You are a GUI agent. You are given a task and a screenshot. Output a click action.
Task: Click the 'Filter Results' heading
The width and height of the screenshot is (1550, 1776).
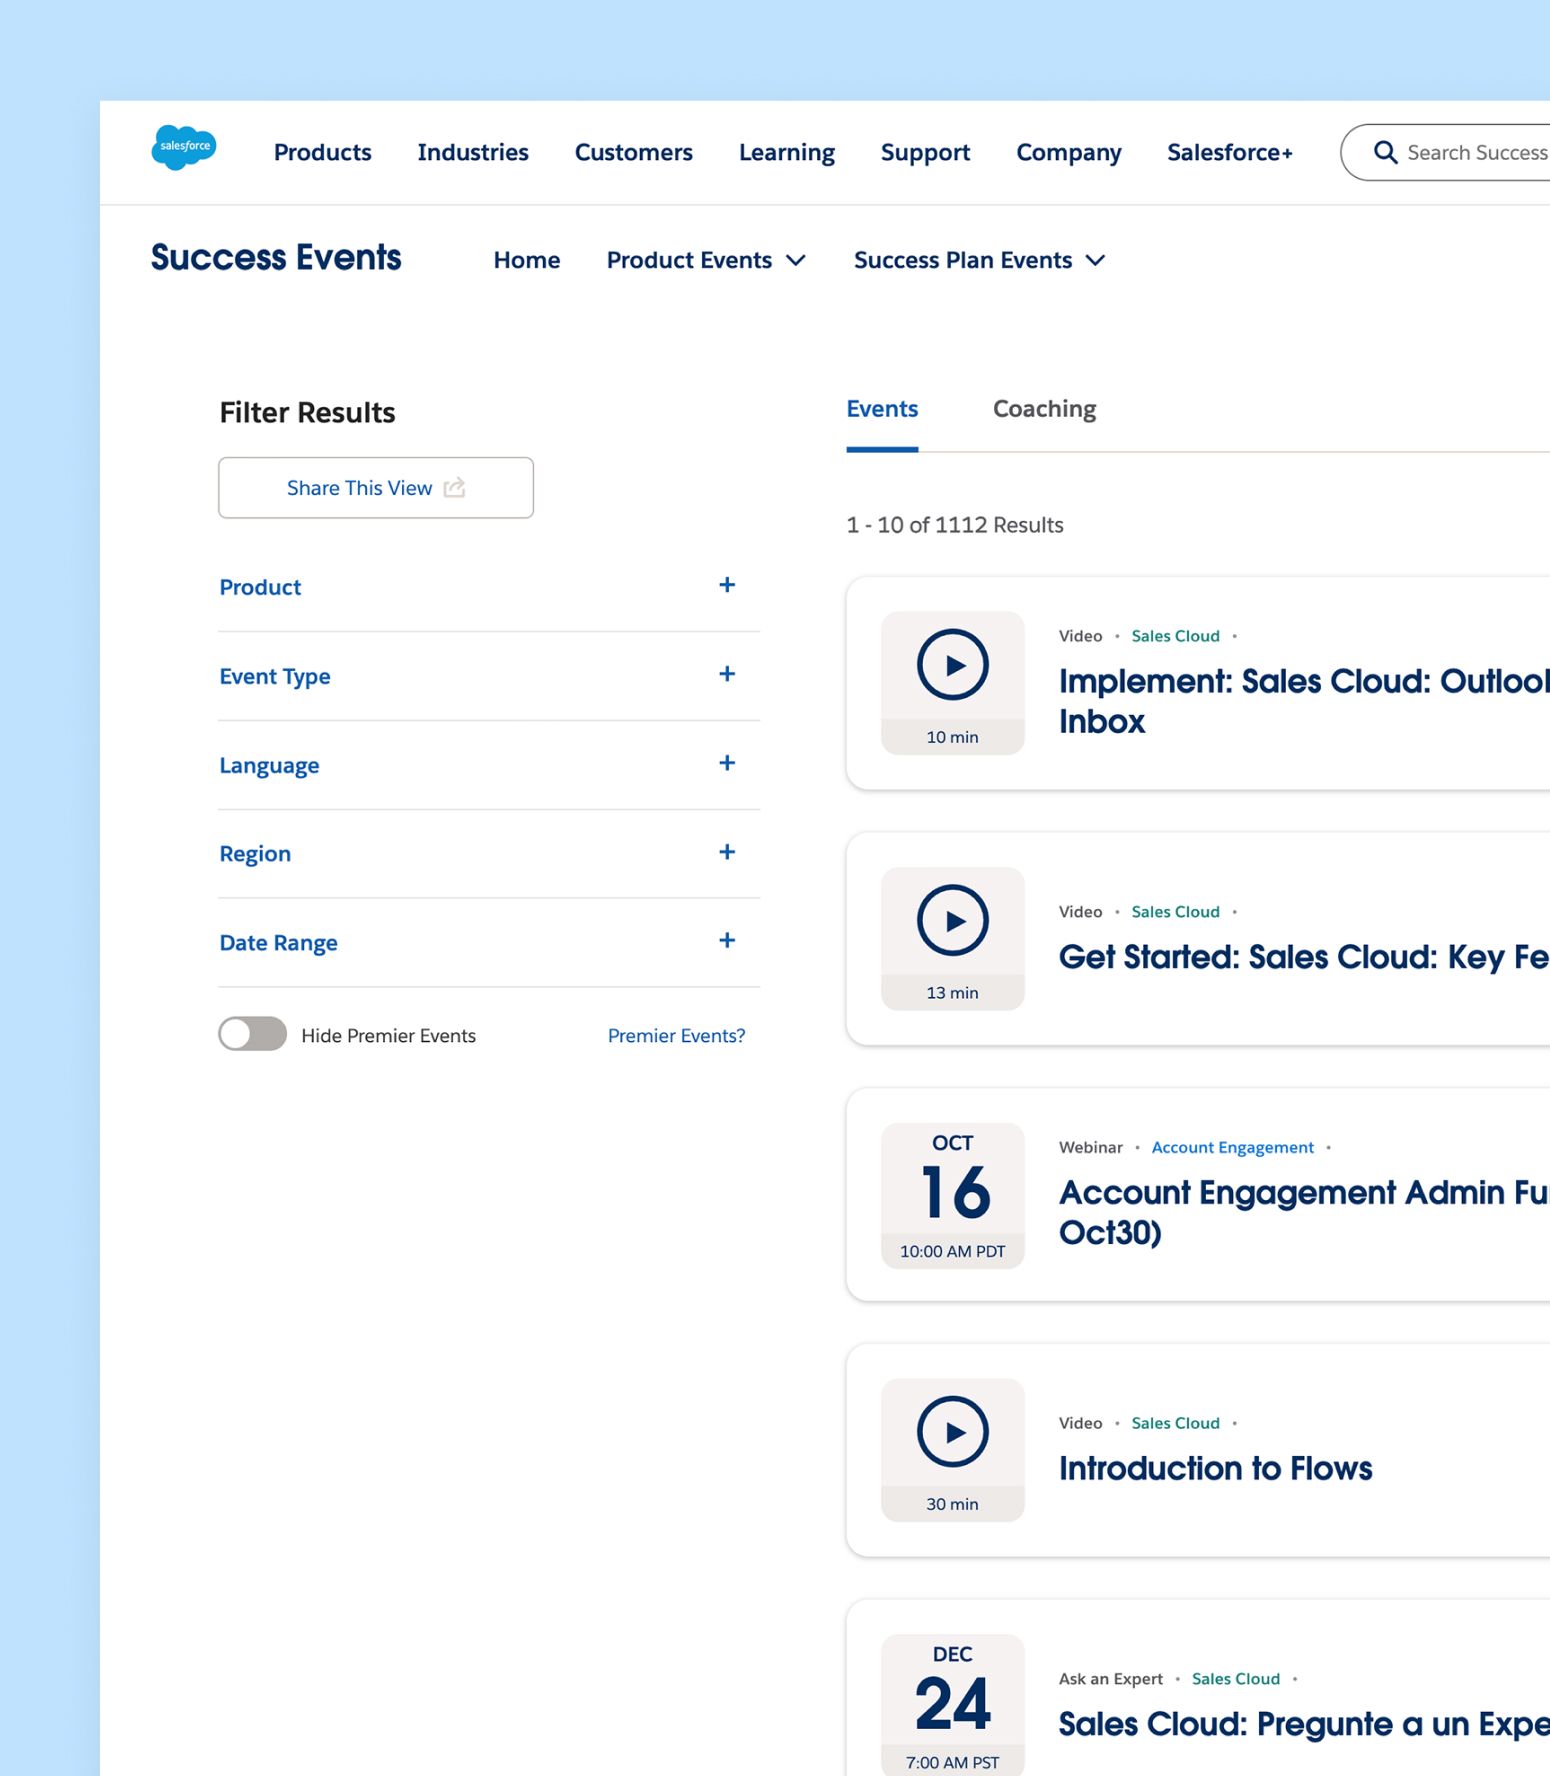click(307, 412)
